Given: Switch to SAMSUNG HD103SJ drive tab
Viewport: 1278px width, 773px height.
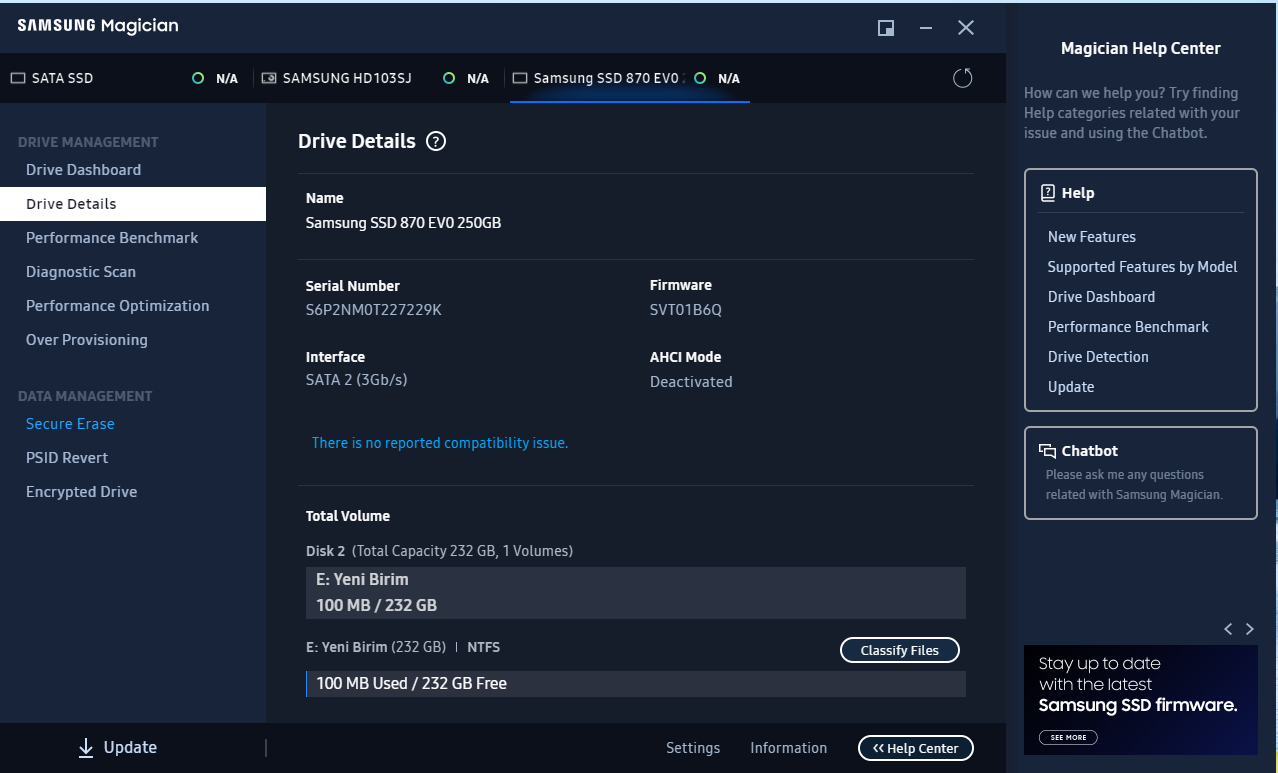Looking at the screenshot, I should click(x=376, y=78).
